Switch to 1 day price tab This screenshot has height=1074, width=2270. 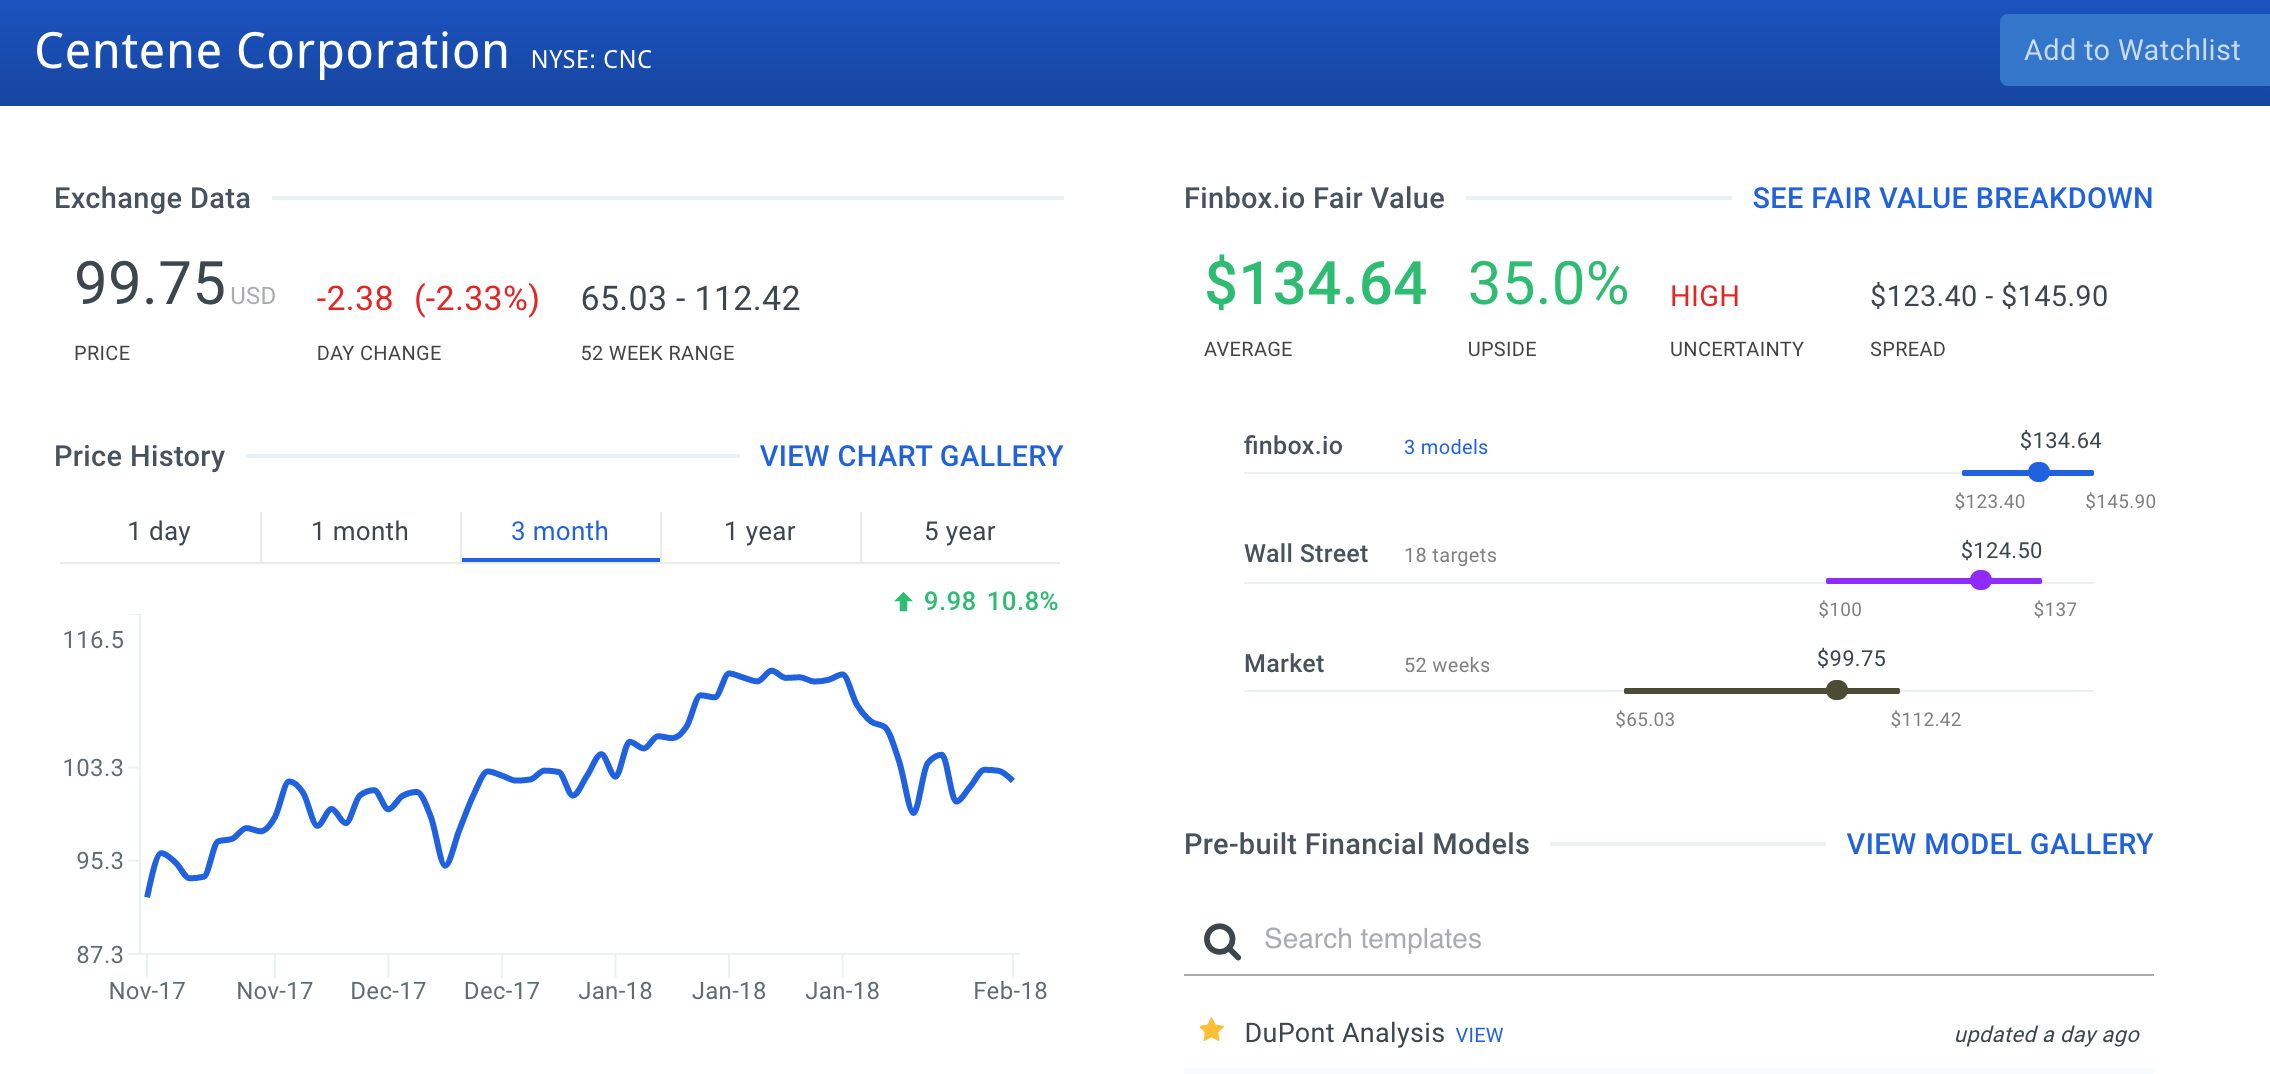(160, 532)
